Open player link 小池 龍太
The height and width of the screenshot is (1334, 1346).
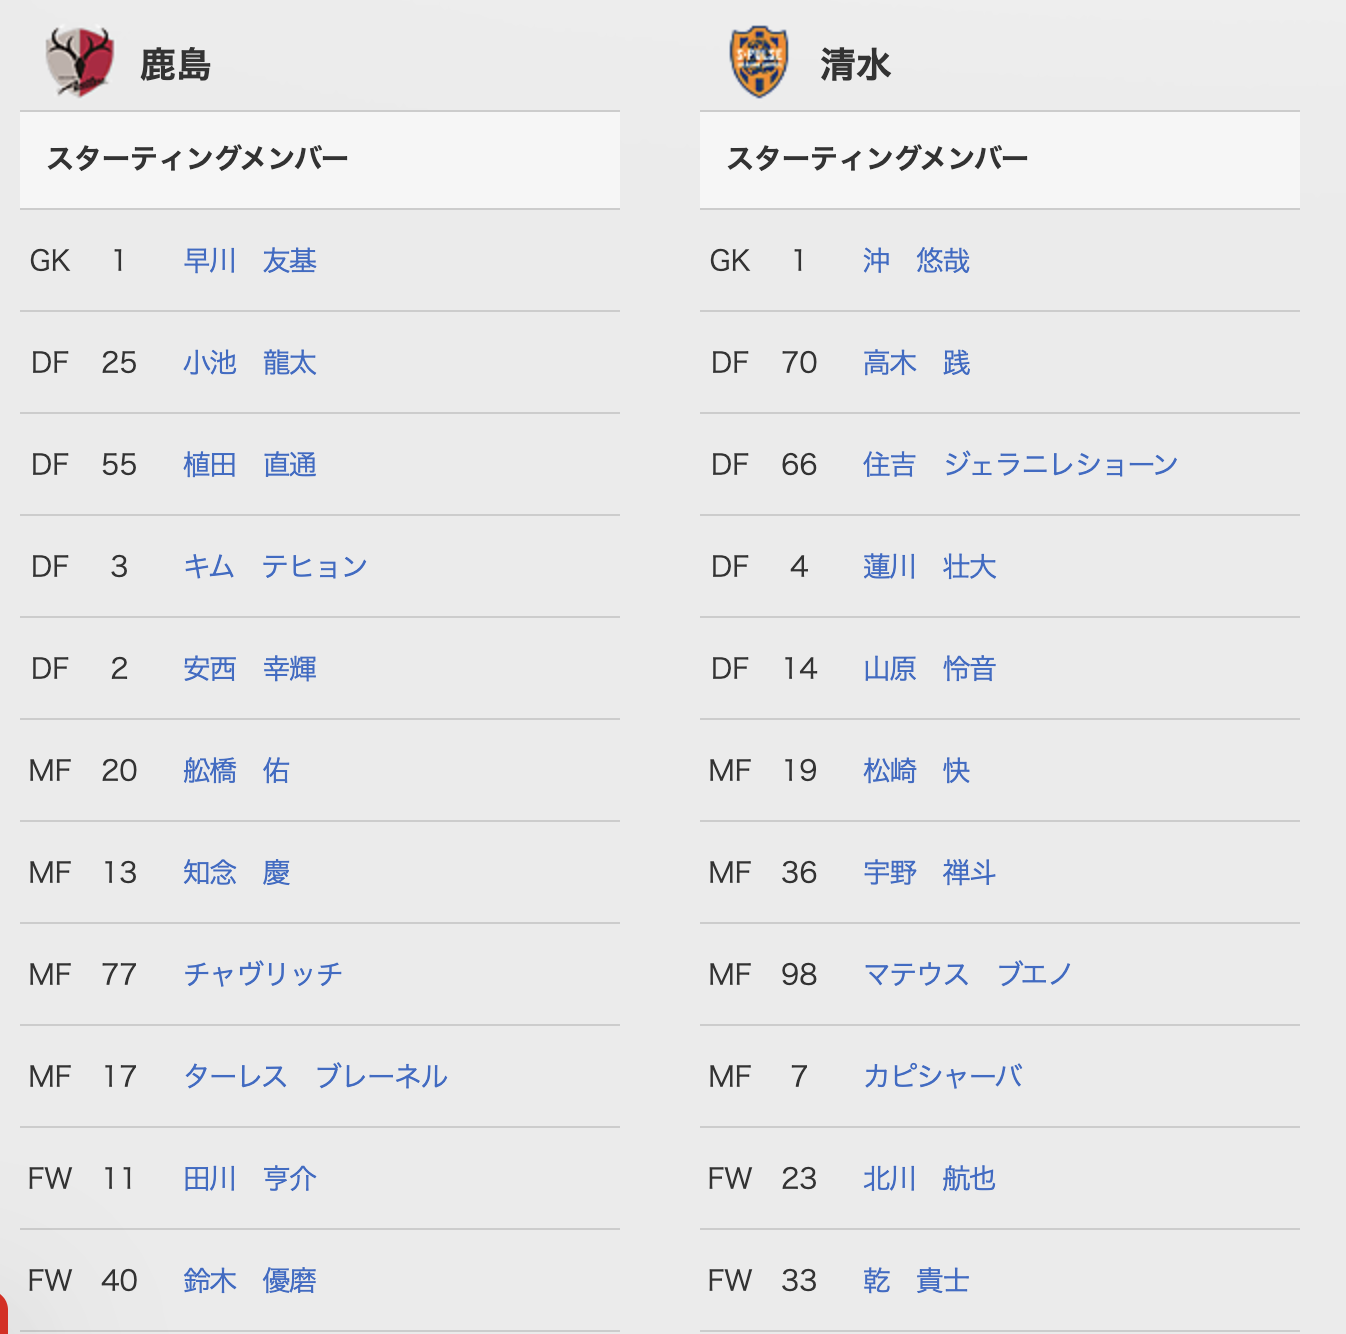[x=250, y=363]
